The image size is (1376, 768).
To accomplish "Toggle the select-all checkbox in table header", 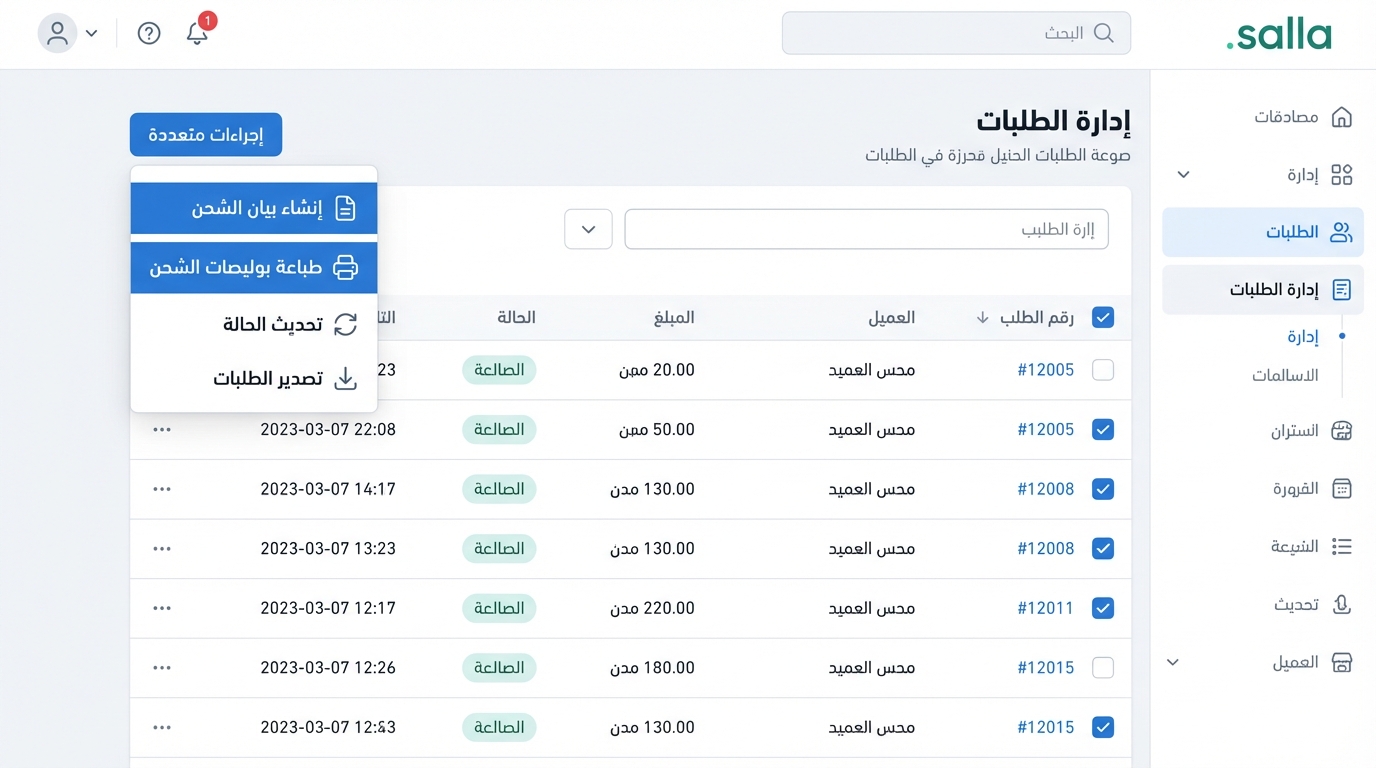I will click(1103, 317).
